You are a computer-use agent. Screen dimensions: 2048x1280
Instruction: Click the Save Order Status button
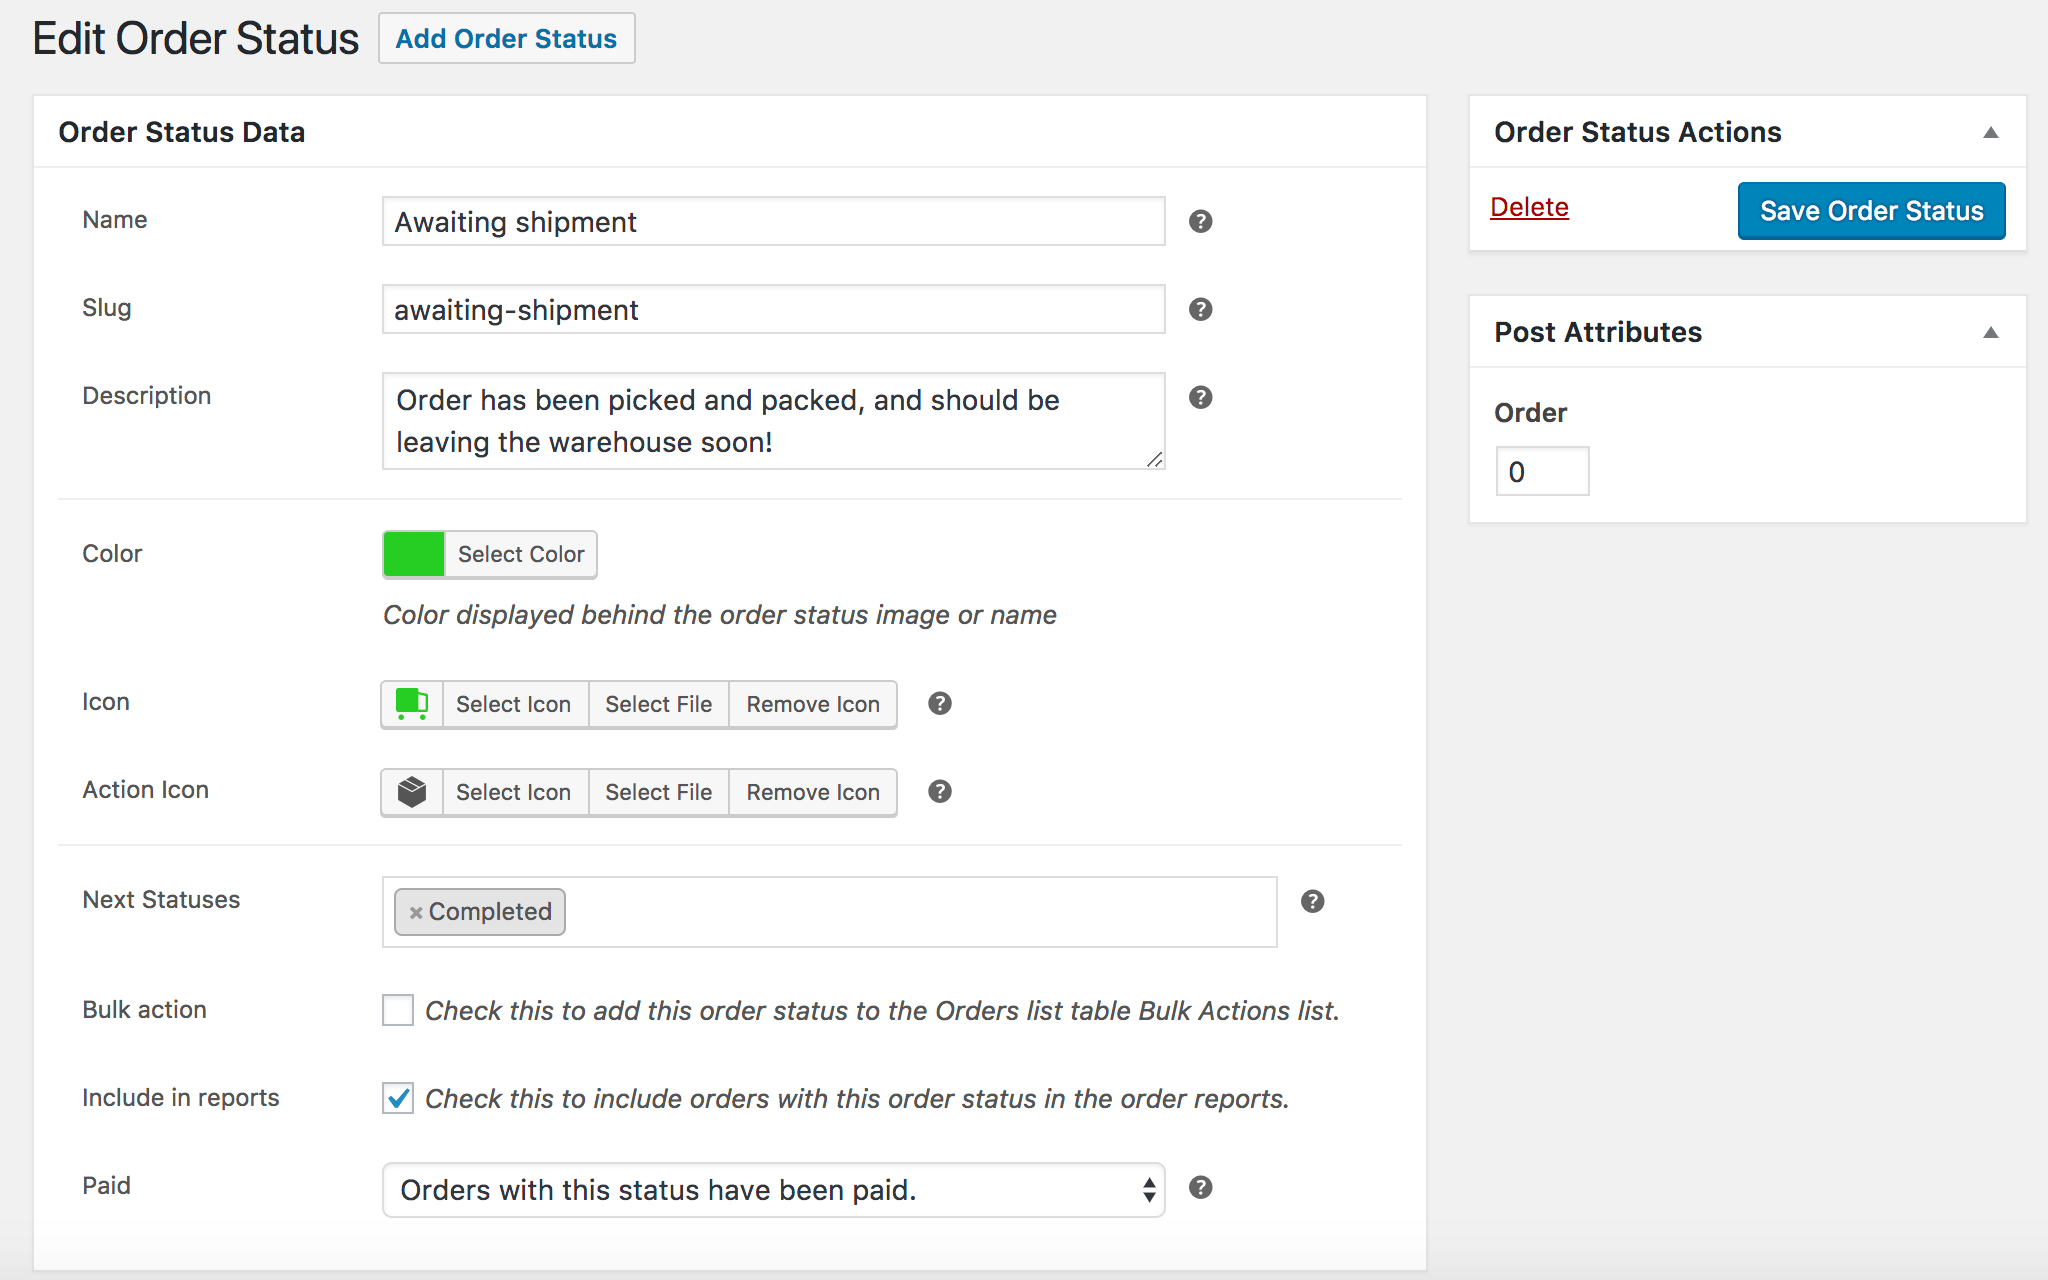pos(1871,210)
